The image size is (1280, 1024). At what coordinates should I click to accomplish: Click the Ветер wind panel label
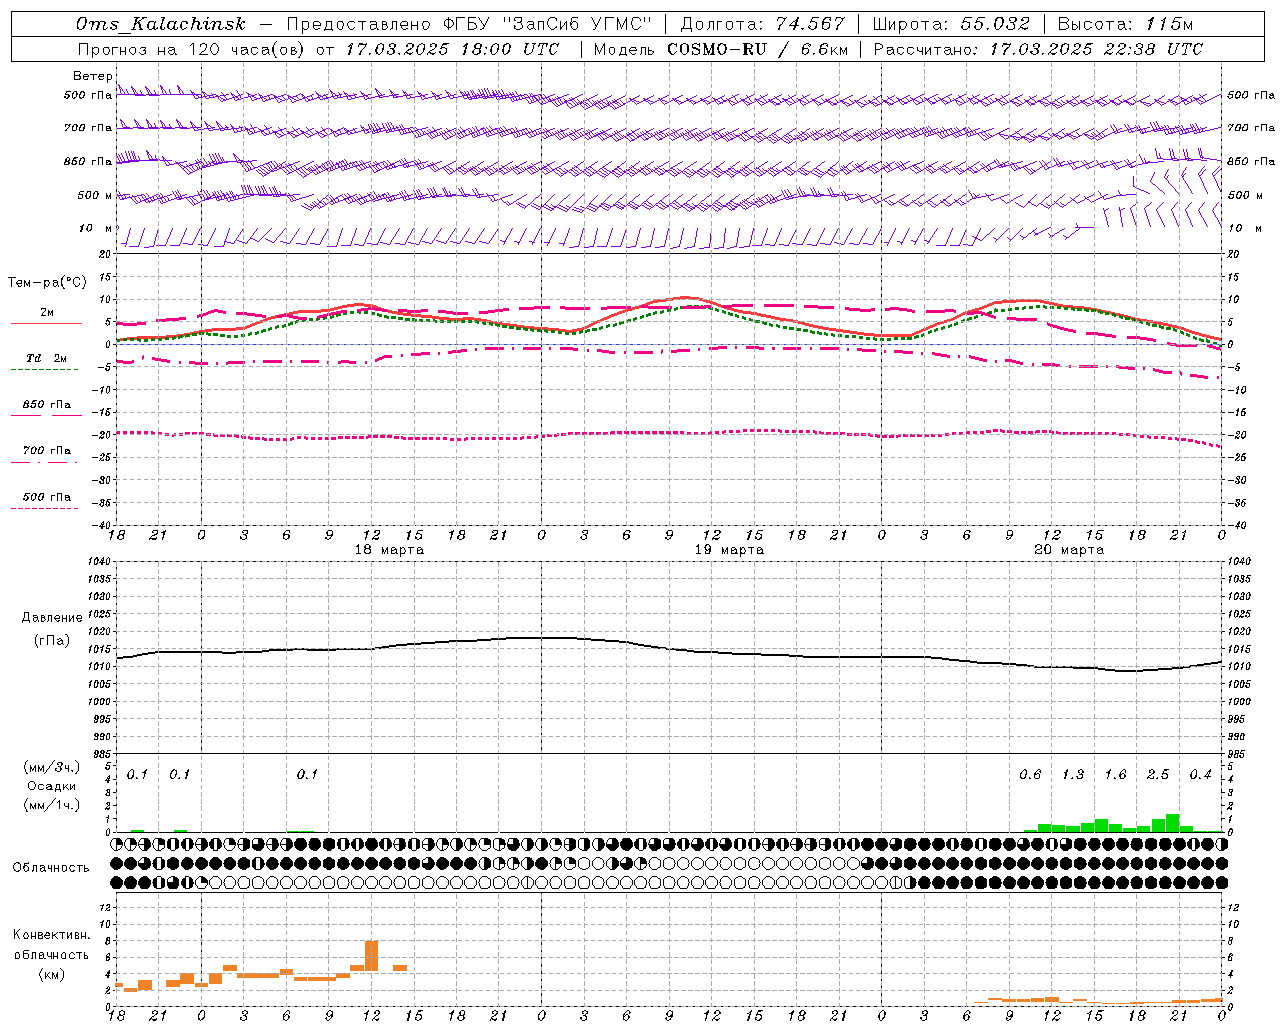[93, 76]
